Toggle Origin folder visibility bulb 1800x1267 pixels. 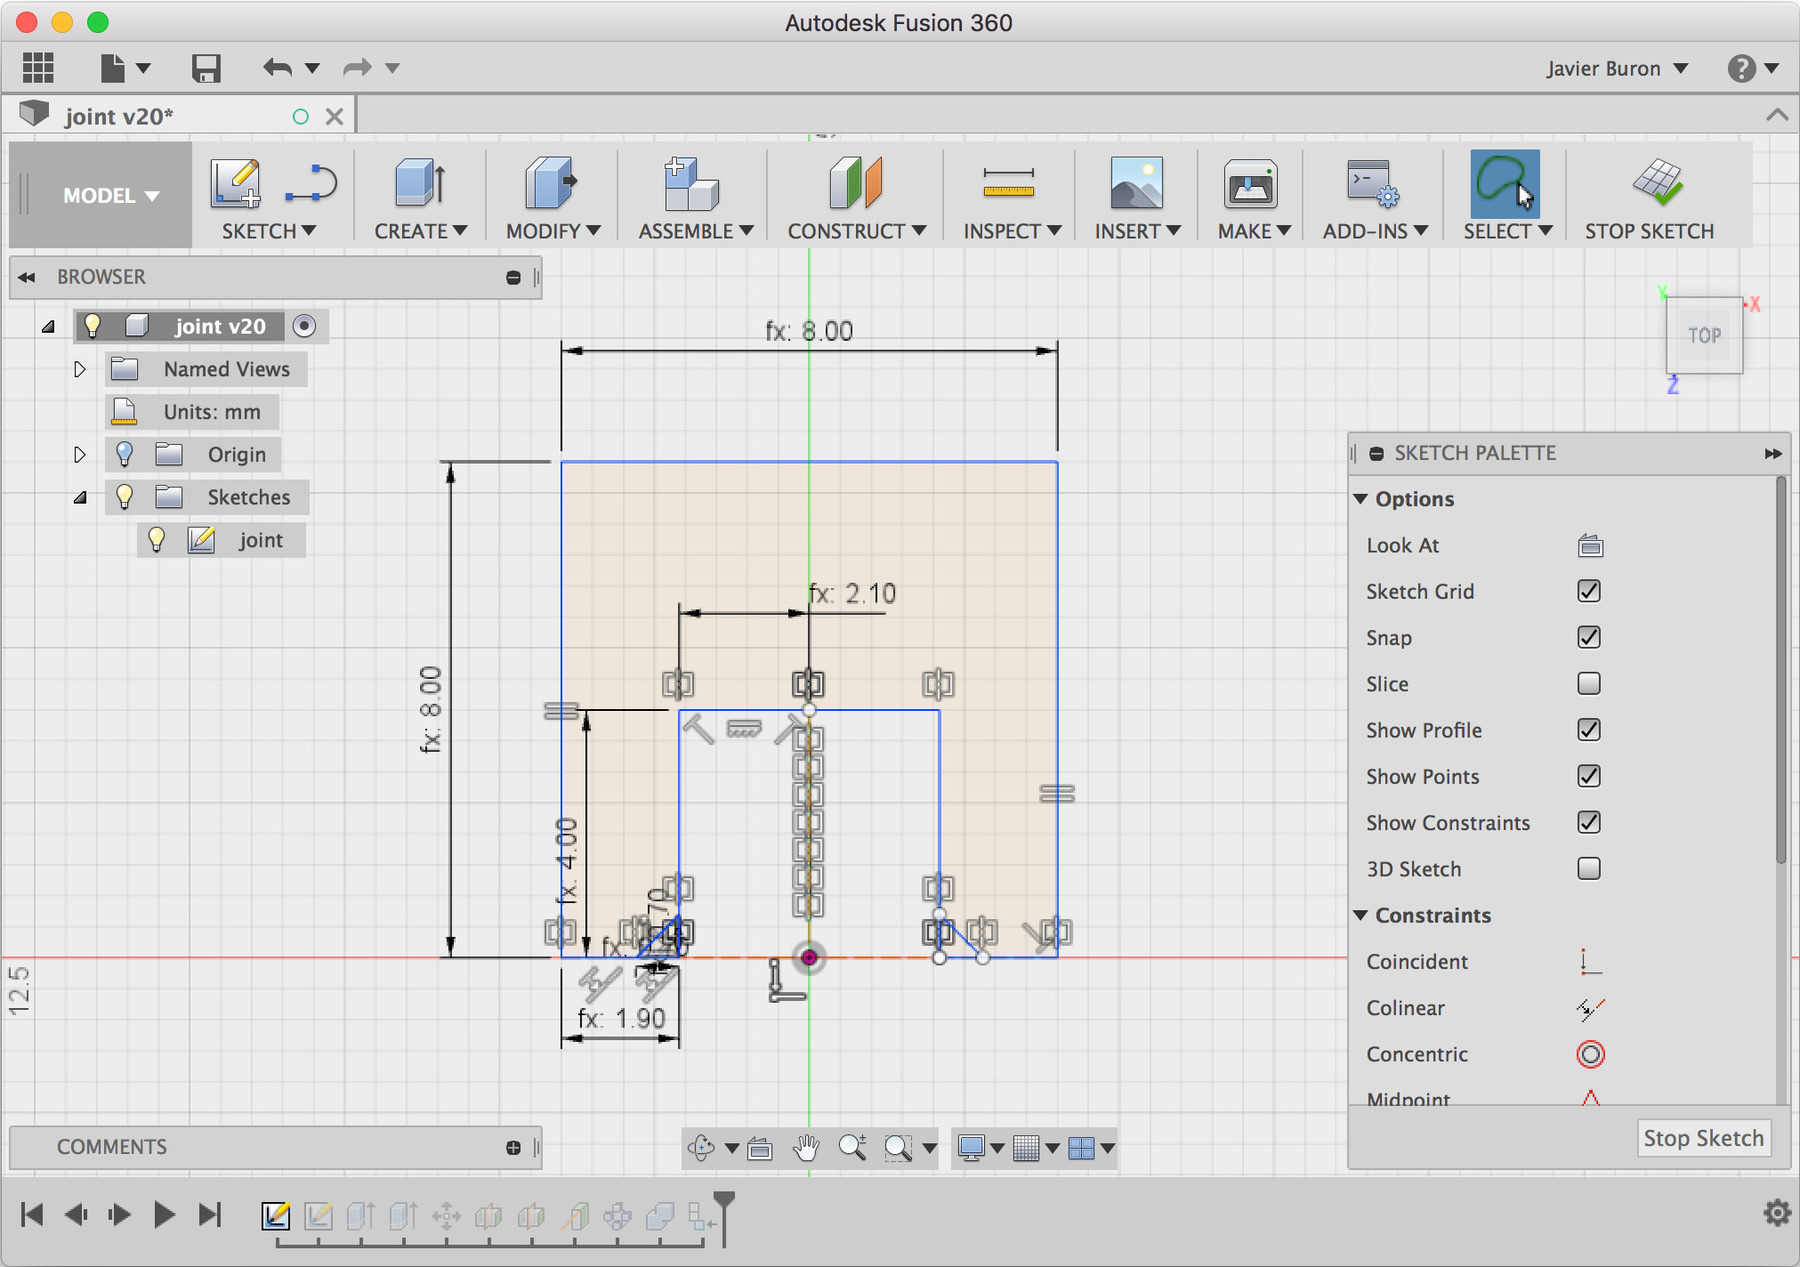pos(124,454)
